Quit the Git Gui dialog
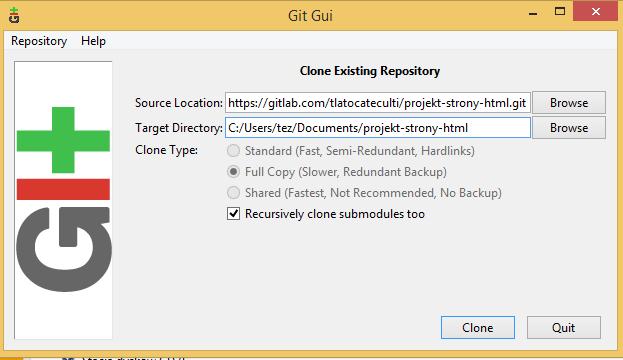Image resolution: width=623 pixels, height=360 pixels. [x=563, y=327]
